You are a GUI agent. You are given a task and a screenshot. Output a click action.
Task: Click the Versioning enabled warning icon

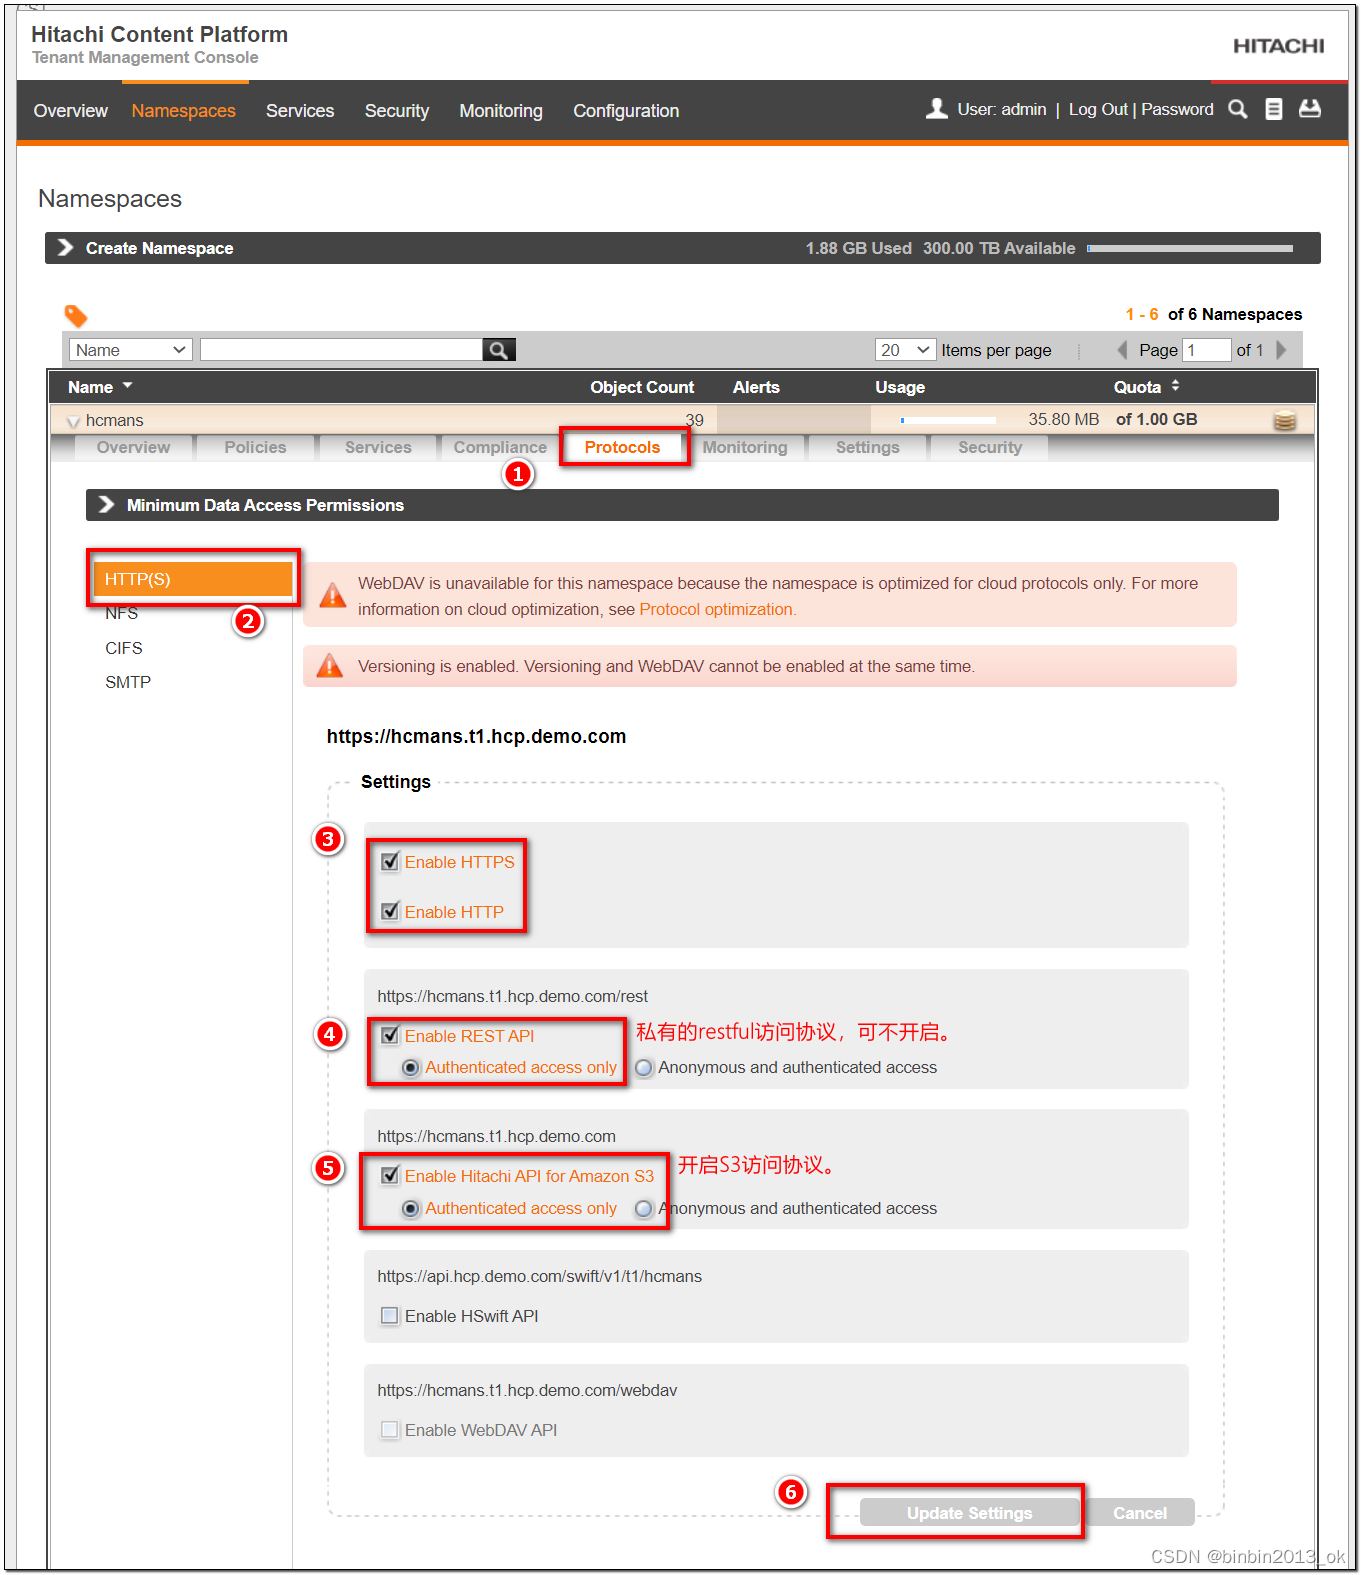coord(330,666)
